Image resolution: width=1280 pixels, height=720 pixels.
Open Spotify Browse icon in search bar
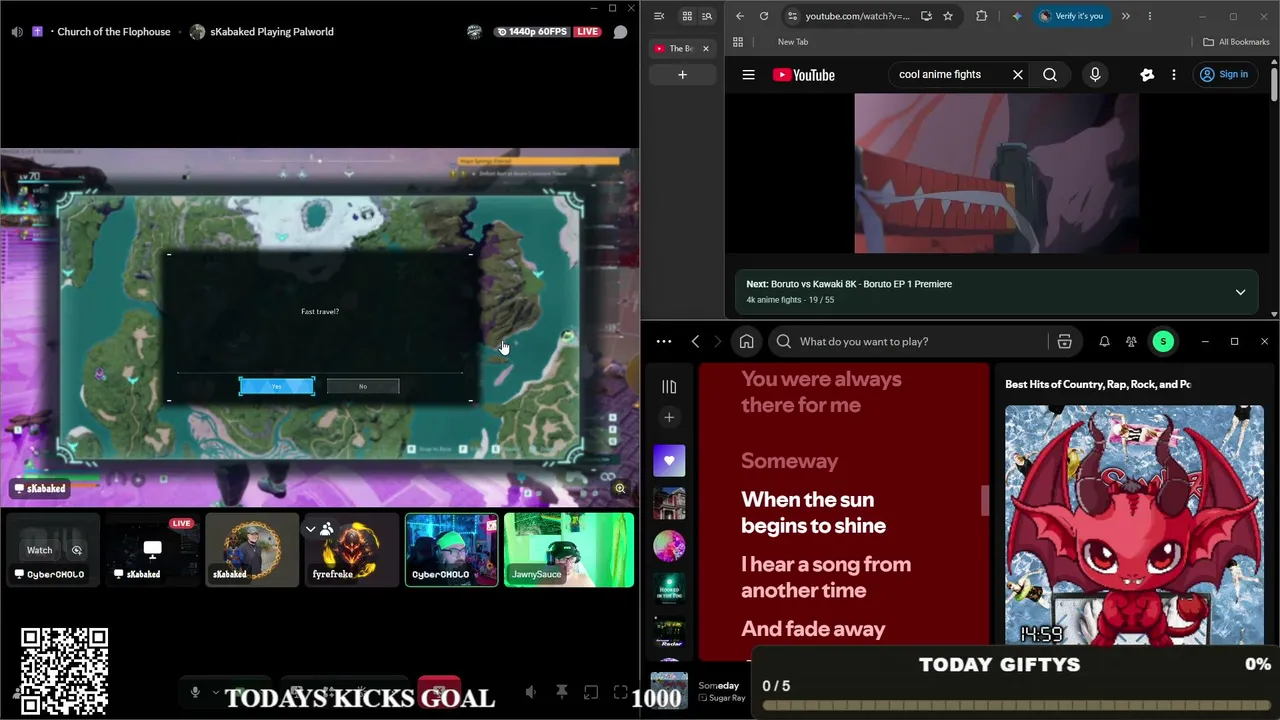click(x=1064, y=342)
